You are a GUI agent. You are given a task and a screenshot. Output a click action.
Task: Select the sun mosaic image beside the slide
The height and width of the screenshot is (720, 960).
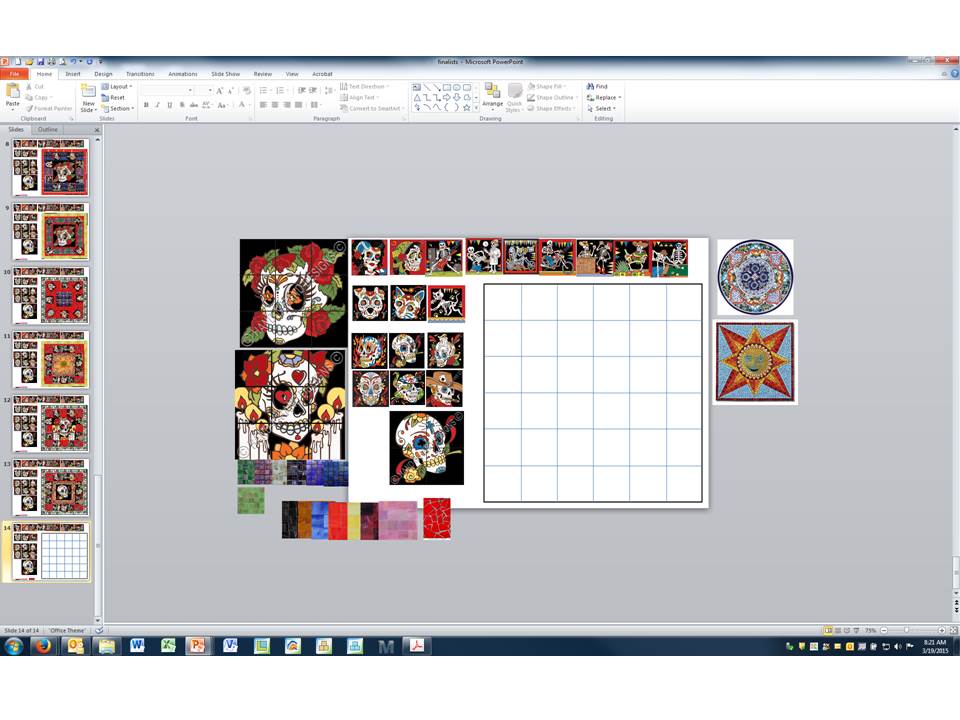(755, 362)
